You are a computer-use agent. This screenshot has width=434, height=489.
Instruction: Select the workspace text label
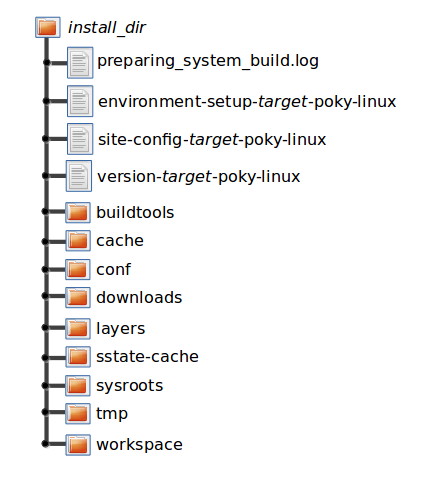[x=139, y=445]
